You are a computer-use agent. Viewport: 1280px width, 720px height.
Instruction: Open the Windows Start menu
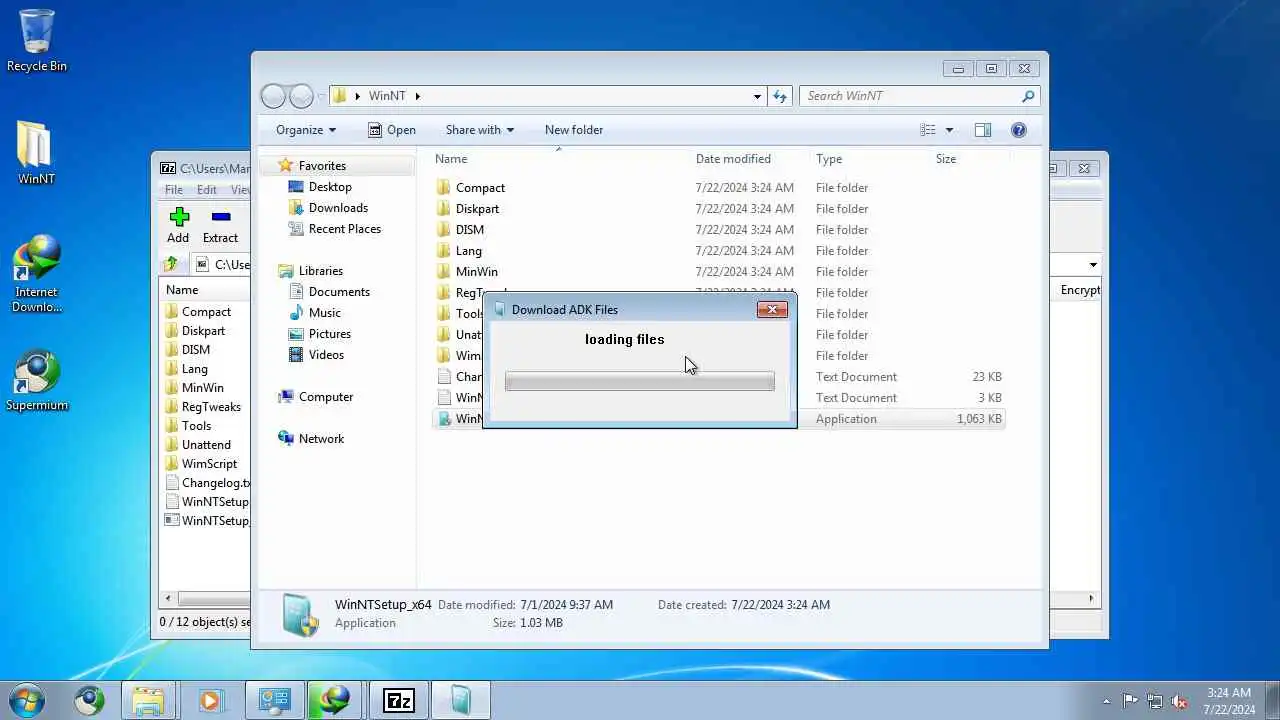(x=27, y=700)
